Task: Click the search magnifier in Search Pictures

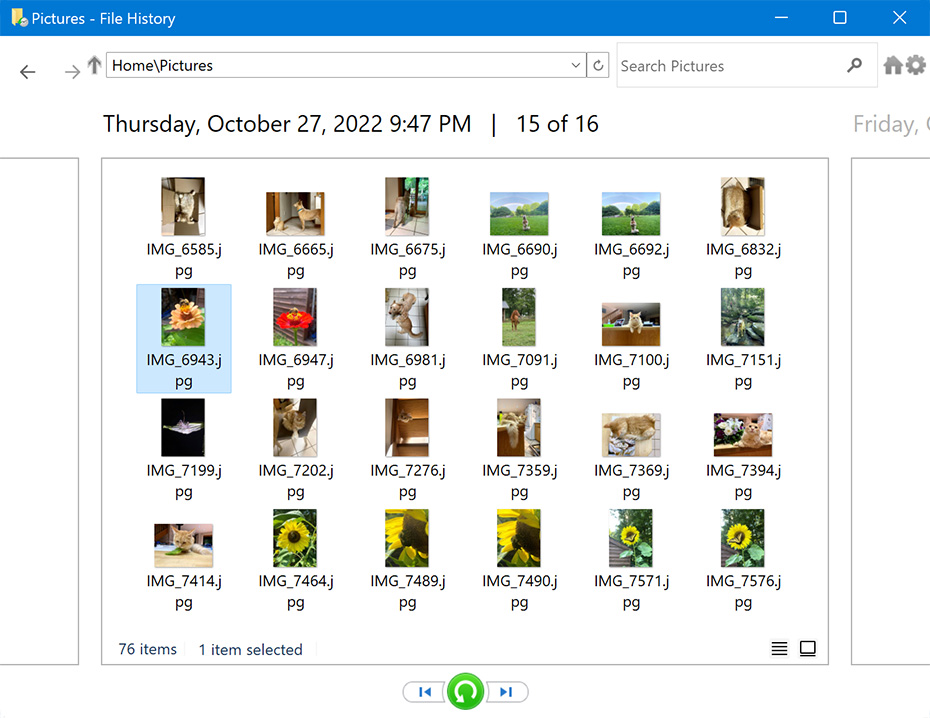Action: (x=855, y=64)
